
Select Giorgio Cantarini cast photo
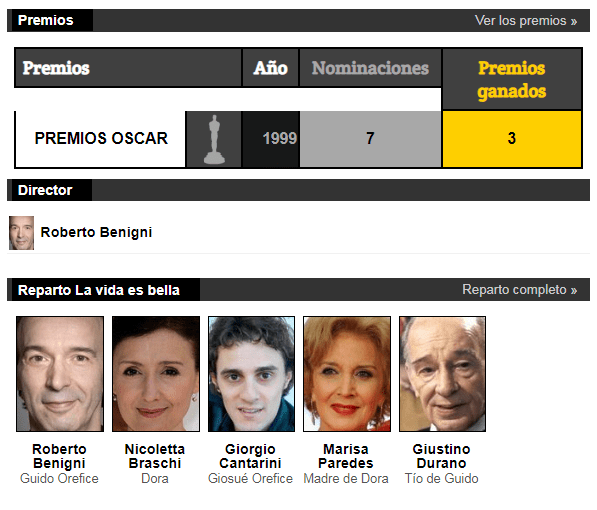point(251,374)
